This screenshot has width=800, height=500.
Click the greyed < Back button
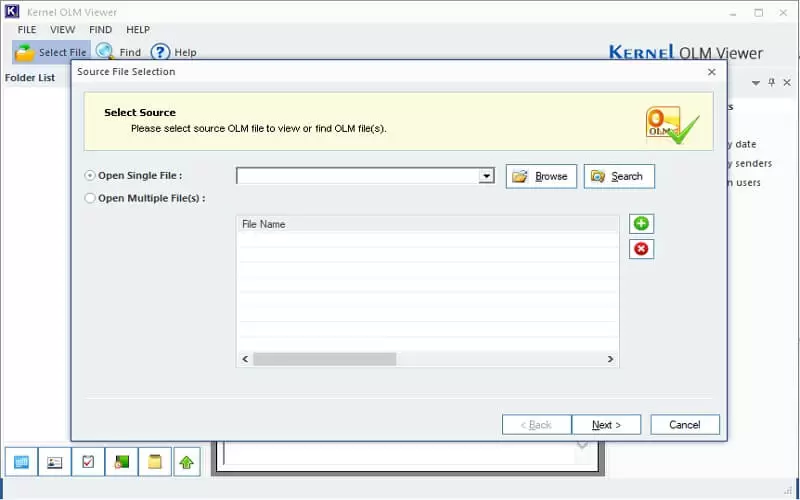click(x=536, y=424)
